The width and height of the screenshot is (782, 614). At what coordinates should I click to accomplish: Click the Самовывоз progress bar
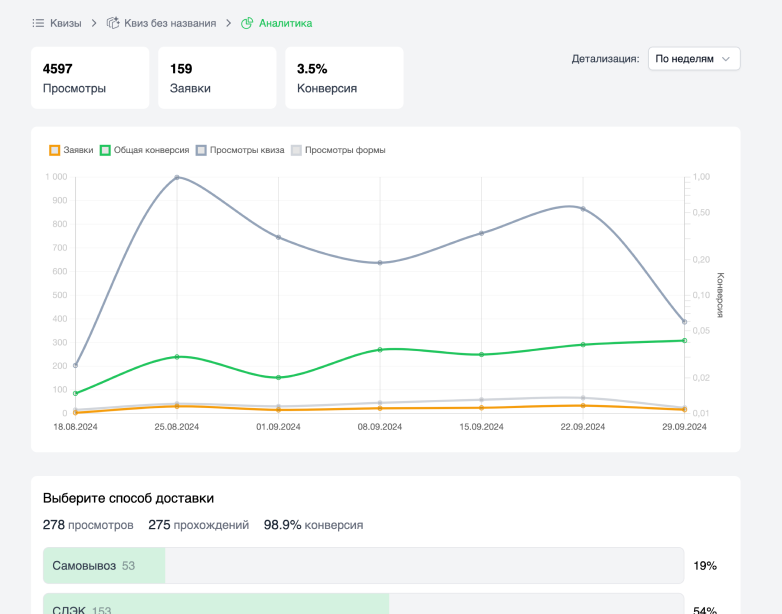(x=363, y=566)
